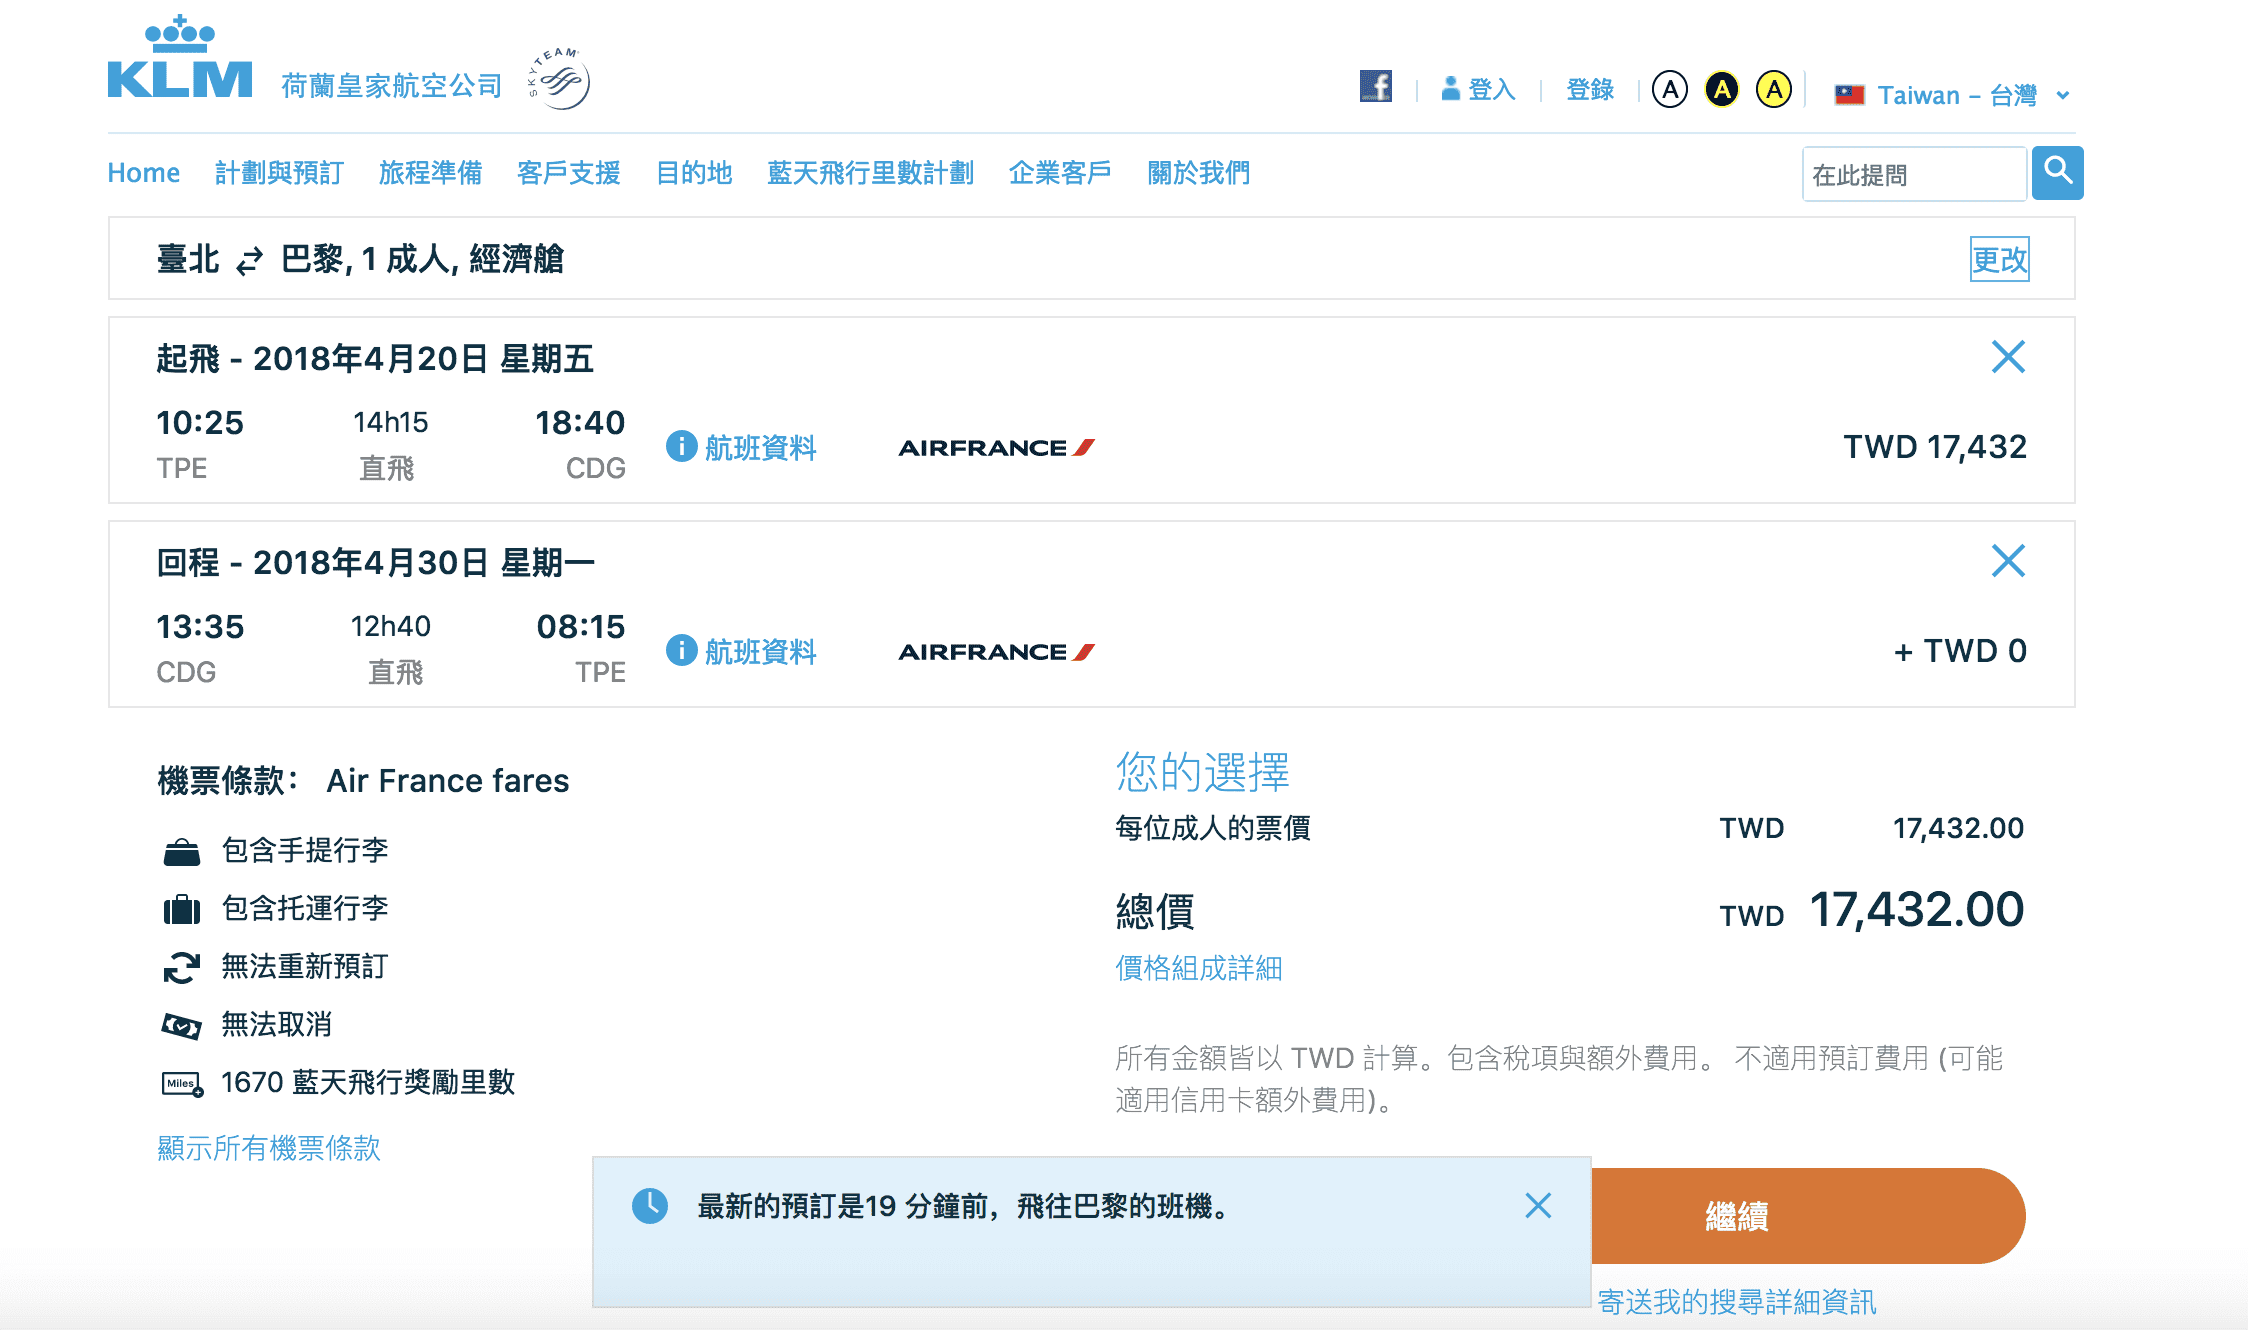Screen dimensions: 2248x1330
Task: Click 寄送我的搜尋詳細資訊 link
Action: pos(1737,1301)
